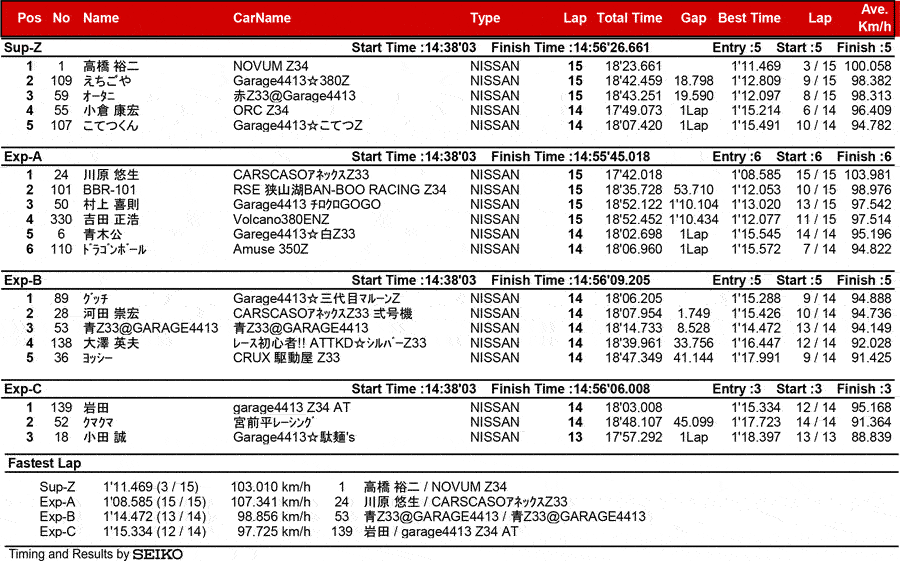This screenshot has width=900, height=561.
Task: Click car name Amuse 350Z
Action: pyautogui.click(x=270, y=249)
